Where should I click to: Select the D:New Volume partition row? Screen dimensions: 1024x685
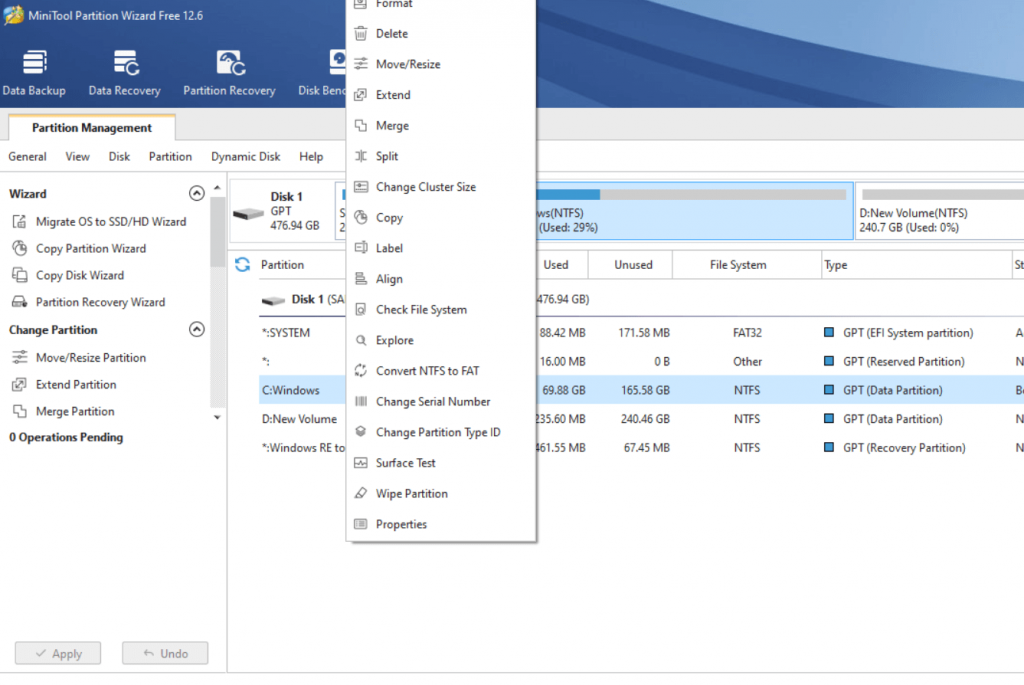tap(641, 419)
